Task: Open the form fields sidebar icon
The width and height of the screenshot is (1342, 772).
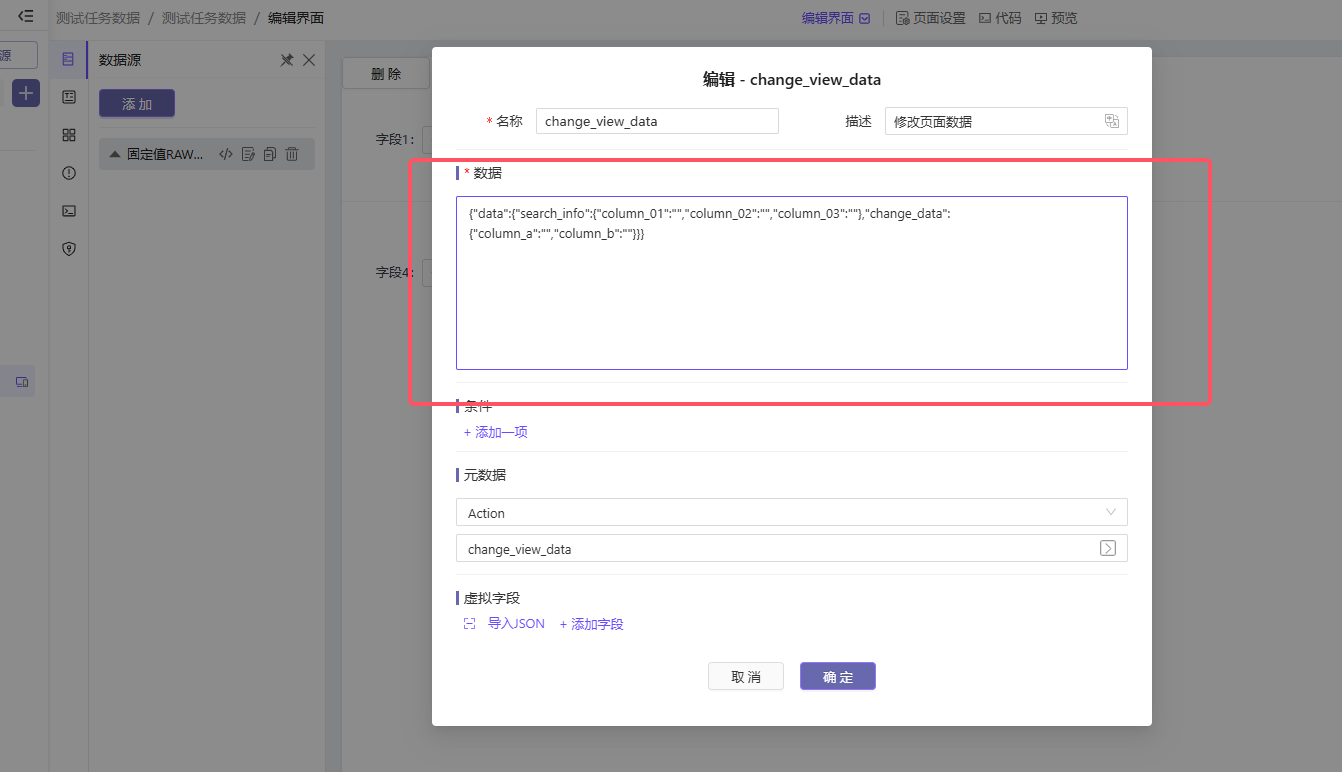Action: (68, 97)
